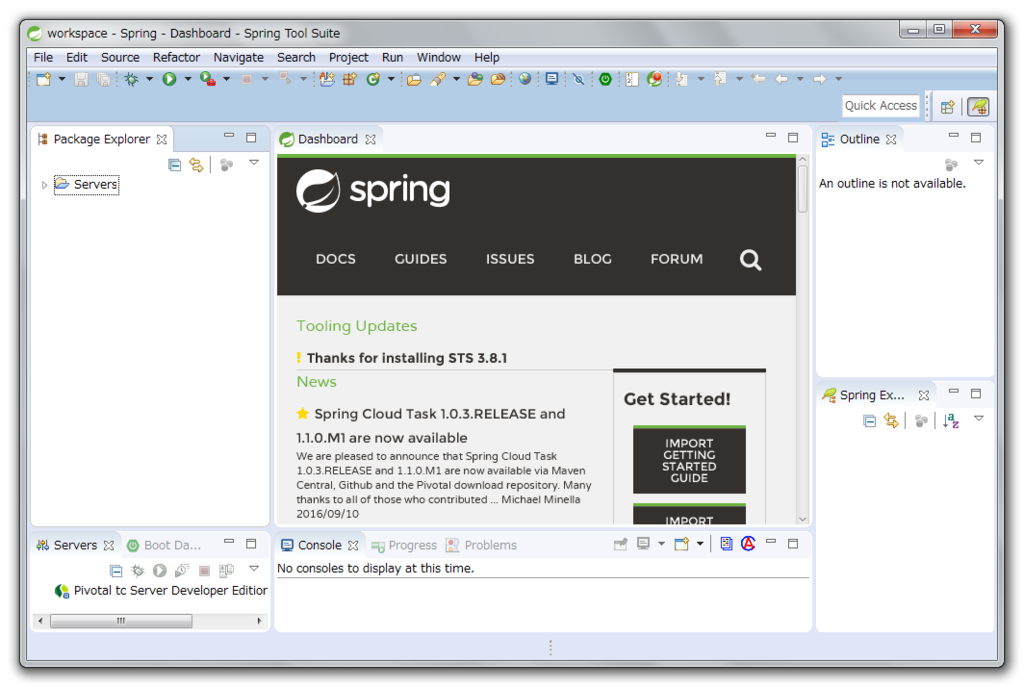Click Open Perspective icon beside Quick Access
Screen dimensions: 1024x687
tap(948, 106)
